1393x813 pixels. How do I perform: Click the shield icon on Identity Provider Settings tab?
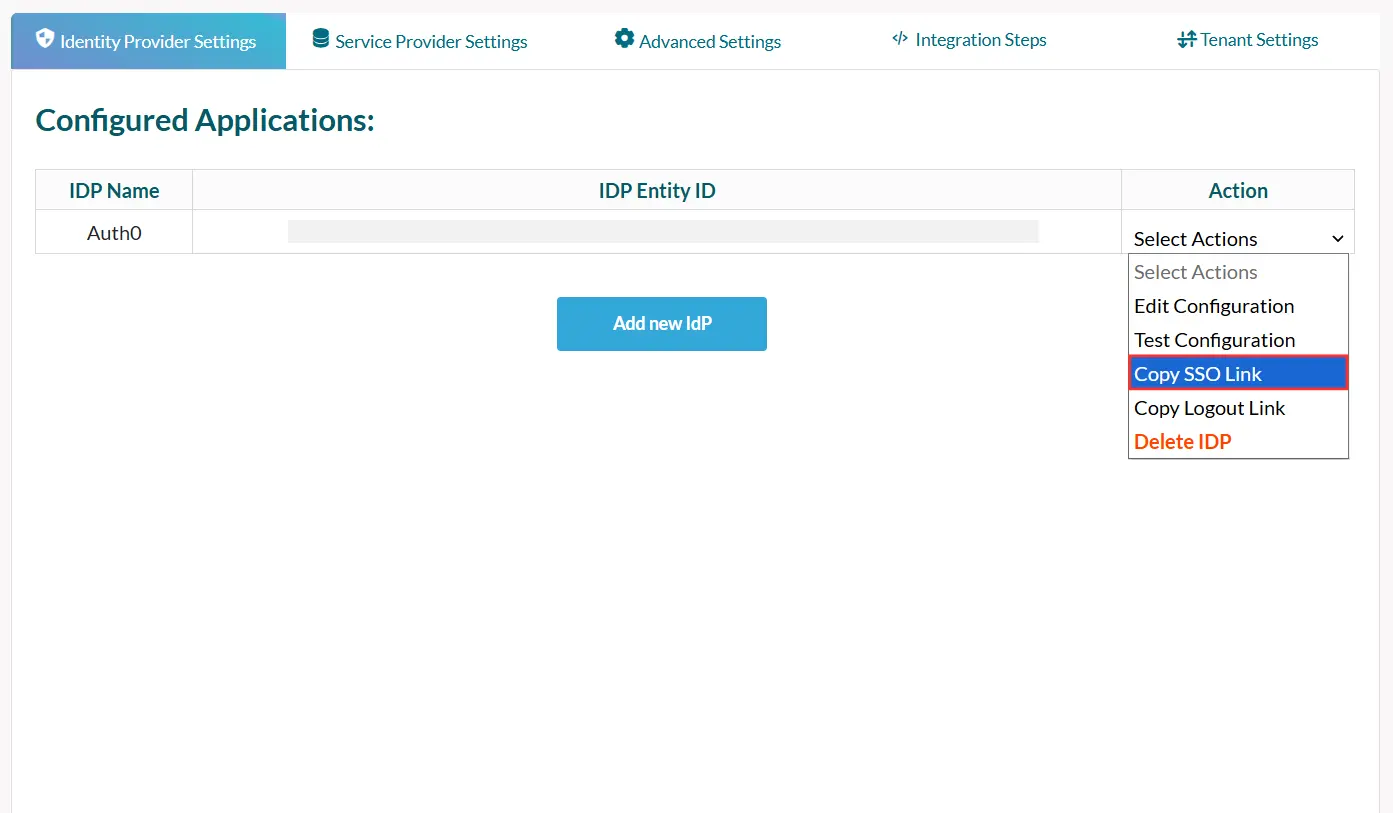coord(45,40)
